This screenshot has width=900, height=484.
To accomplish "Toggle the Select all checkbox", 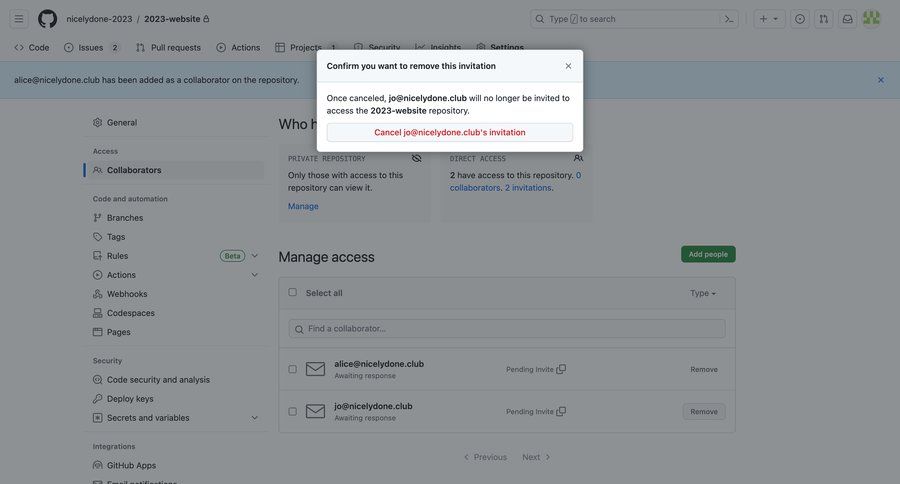I will point(293,292).
